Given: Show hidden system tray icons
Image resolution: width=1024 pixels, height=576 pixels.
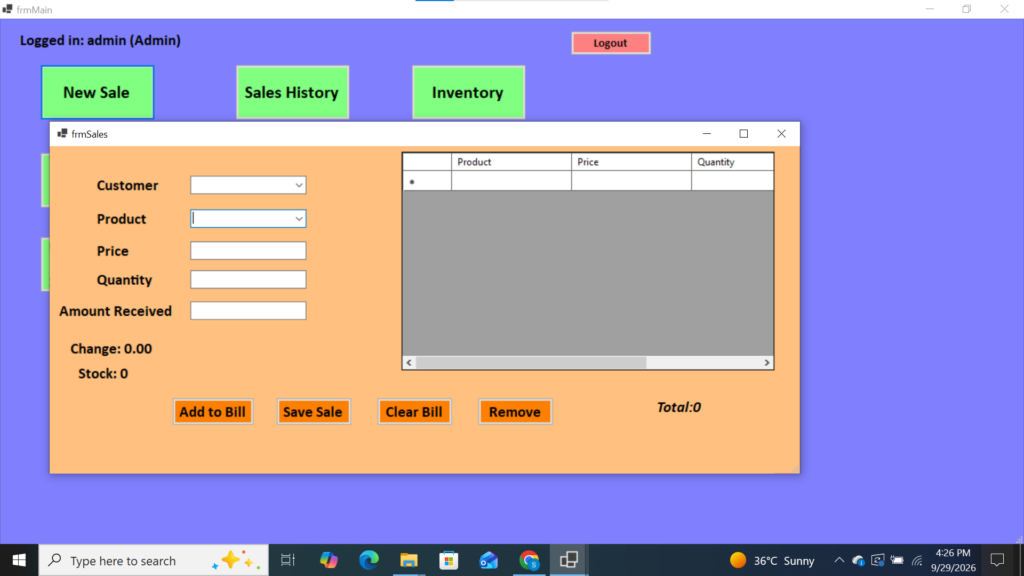Looking at the screenshot, I should (839, 560).
